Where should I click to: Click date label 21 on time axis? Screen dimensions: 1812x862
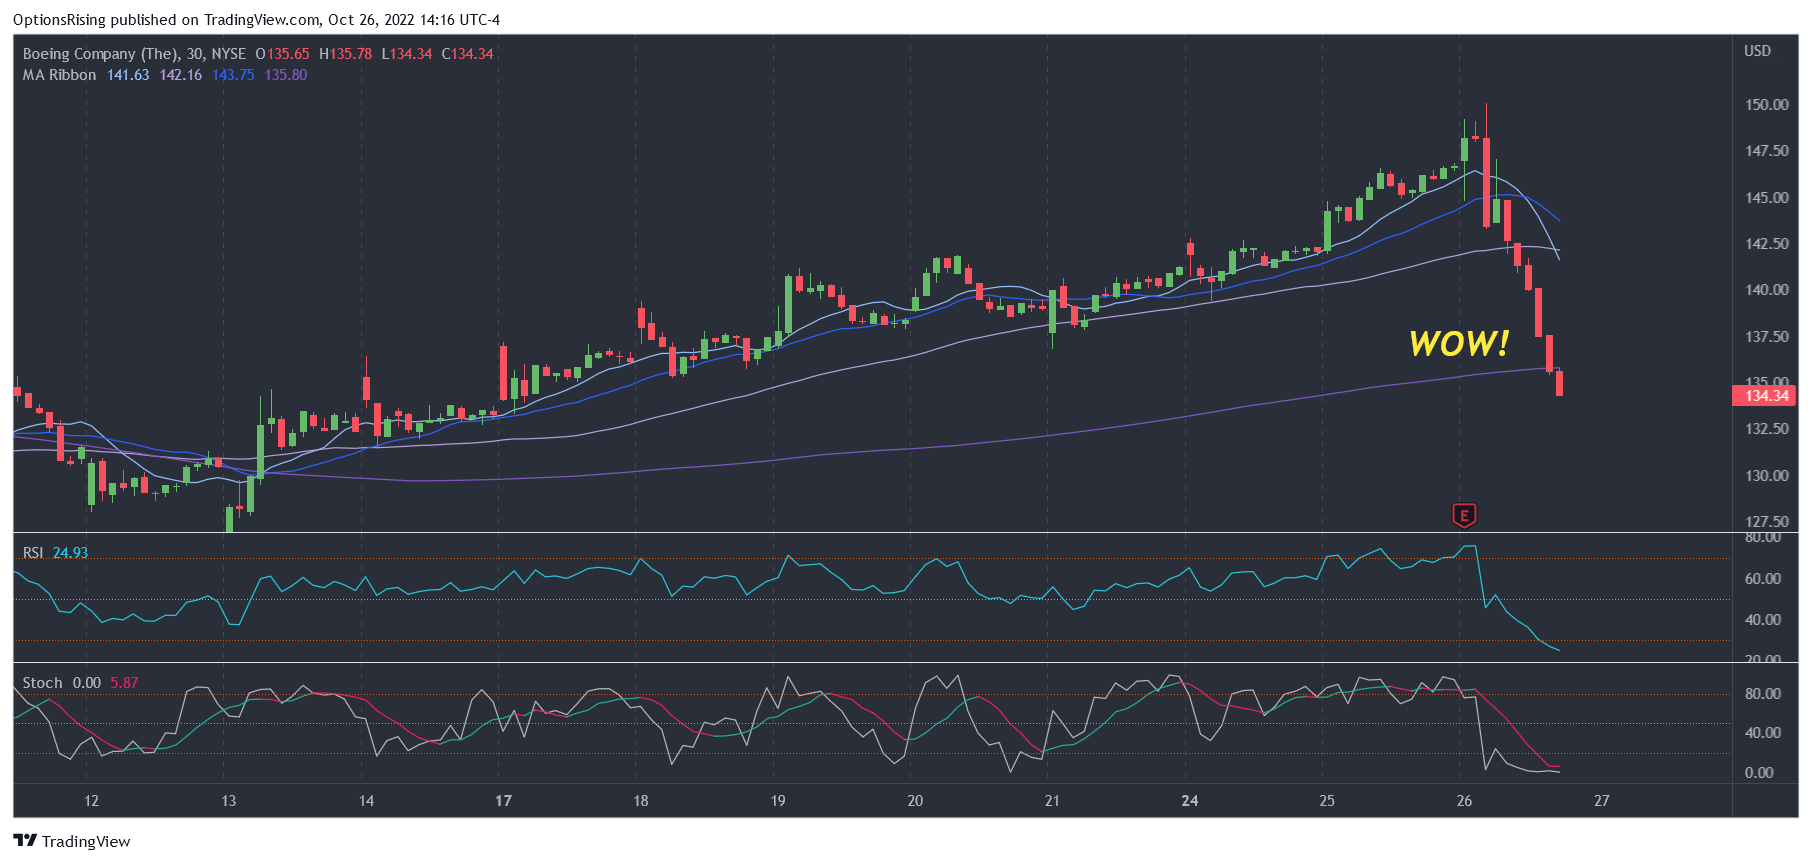(x=1052, y=801)
